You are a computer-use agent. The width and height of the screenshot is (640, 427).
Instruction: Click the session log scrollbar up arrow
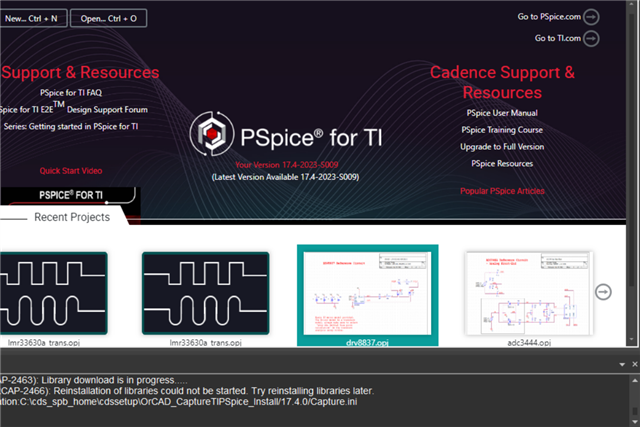635,380
